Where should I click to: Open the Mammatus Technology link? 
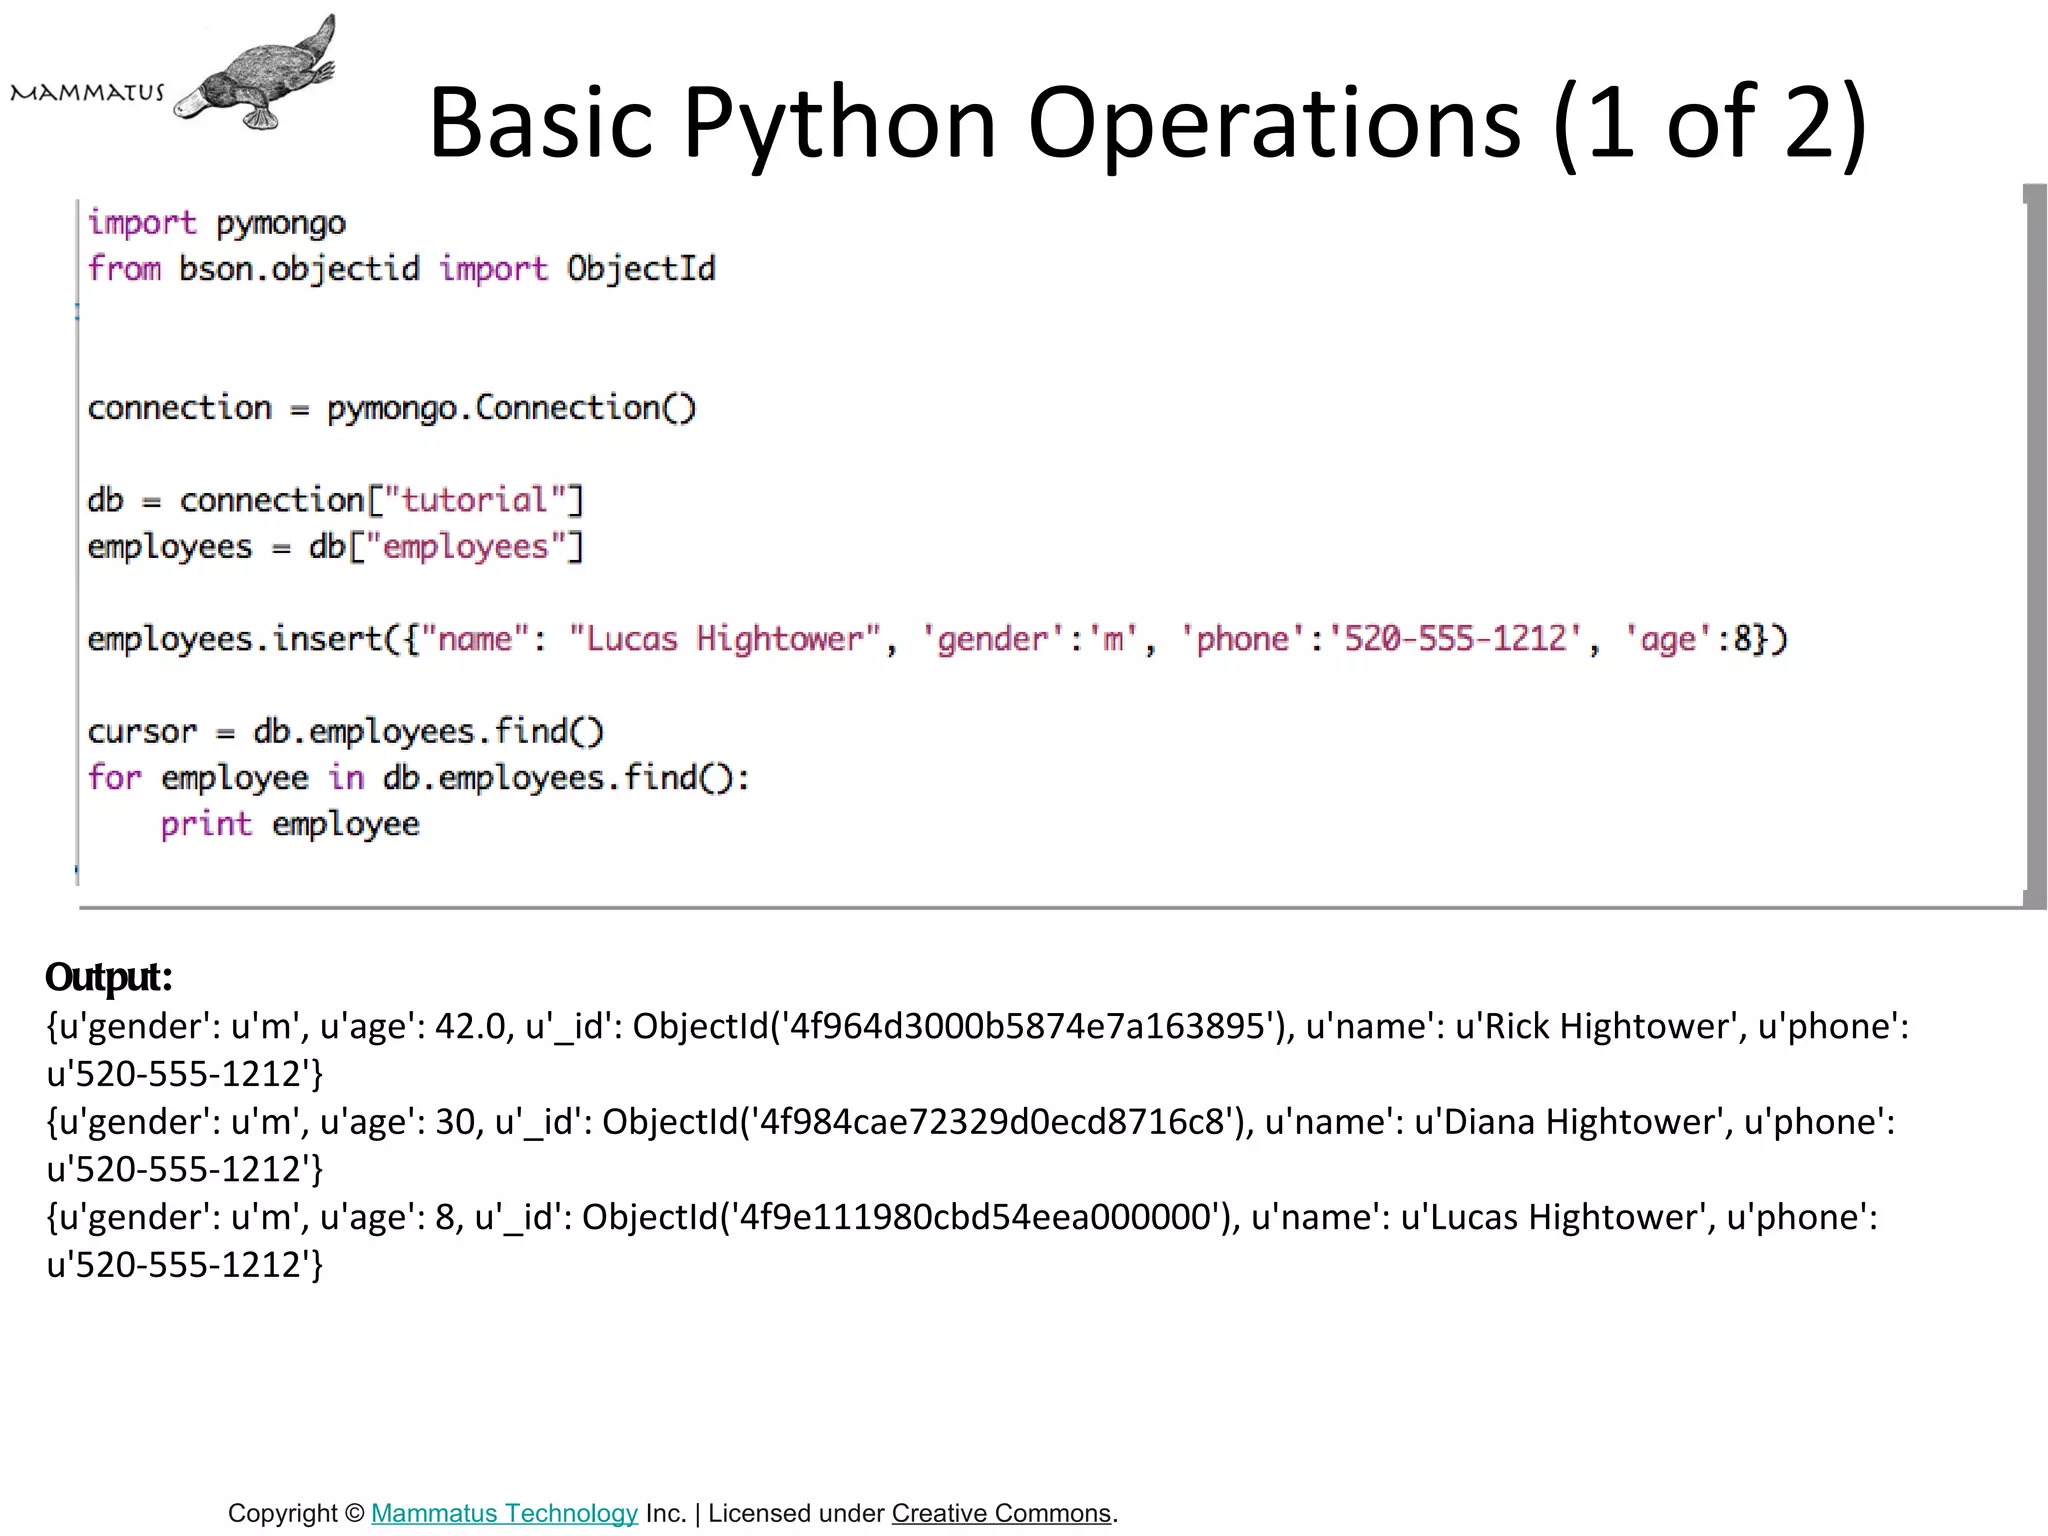coord(504,1513)
